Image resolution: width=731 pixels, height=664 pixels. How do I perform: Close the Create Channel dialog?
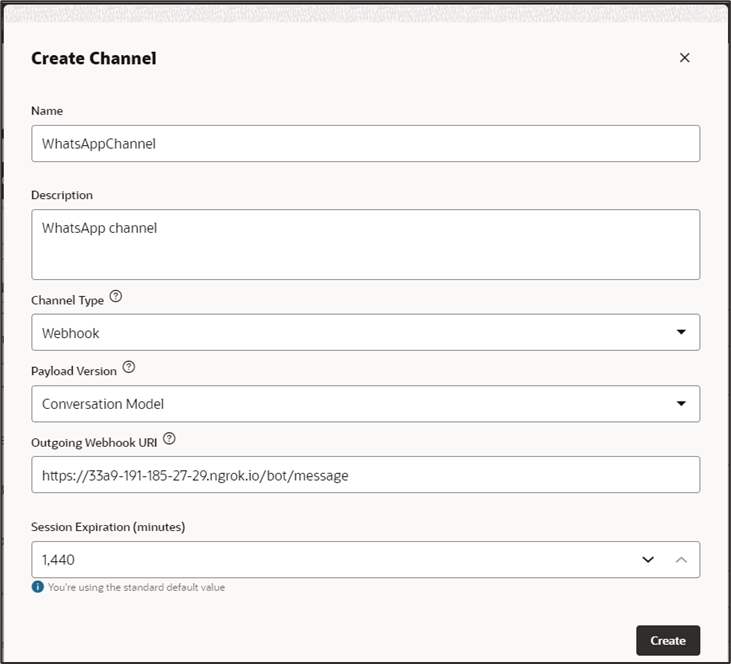(x=684, y=58)
